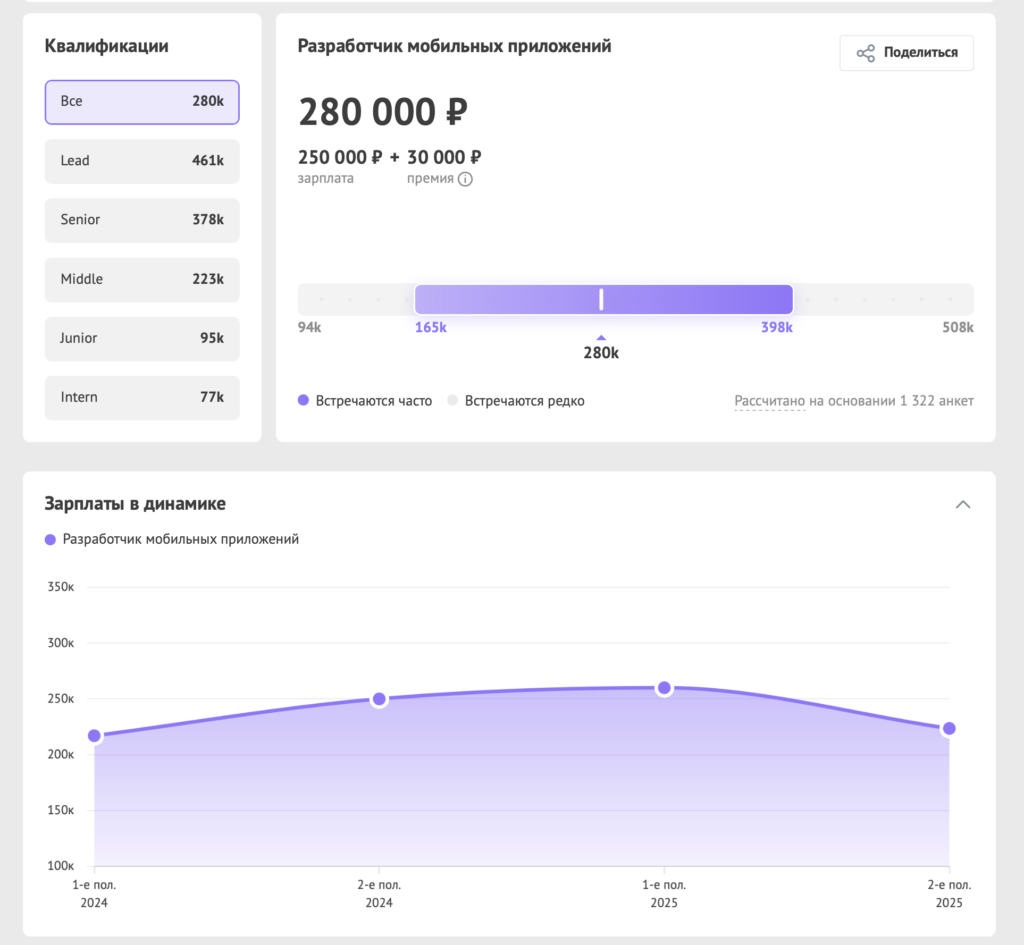Image resolution: width=1024 pixels, height=945 pixels.
Task: Click the info icon next to премия
Action: pyautogui.click(x=465, y=179)
